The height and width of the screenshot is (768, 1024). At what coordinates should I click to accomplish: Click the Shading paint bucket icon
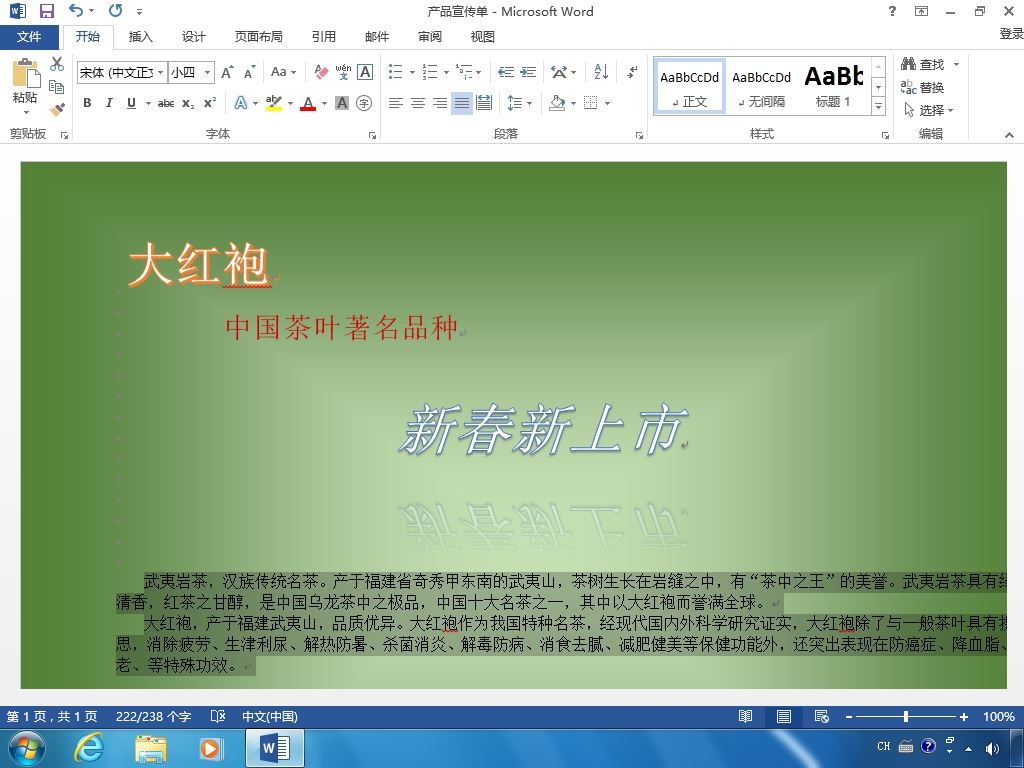(x=557, y=103)
